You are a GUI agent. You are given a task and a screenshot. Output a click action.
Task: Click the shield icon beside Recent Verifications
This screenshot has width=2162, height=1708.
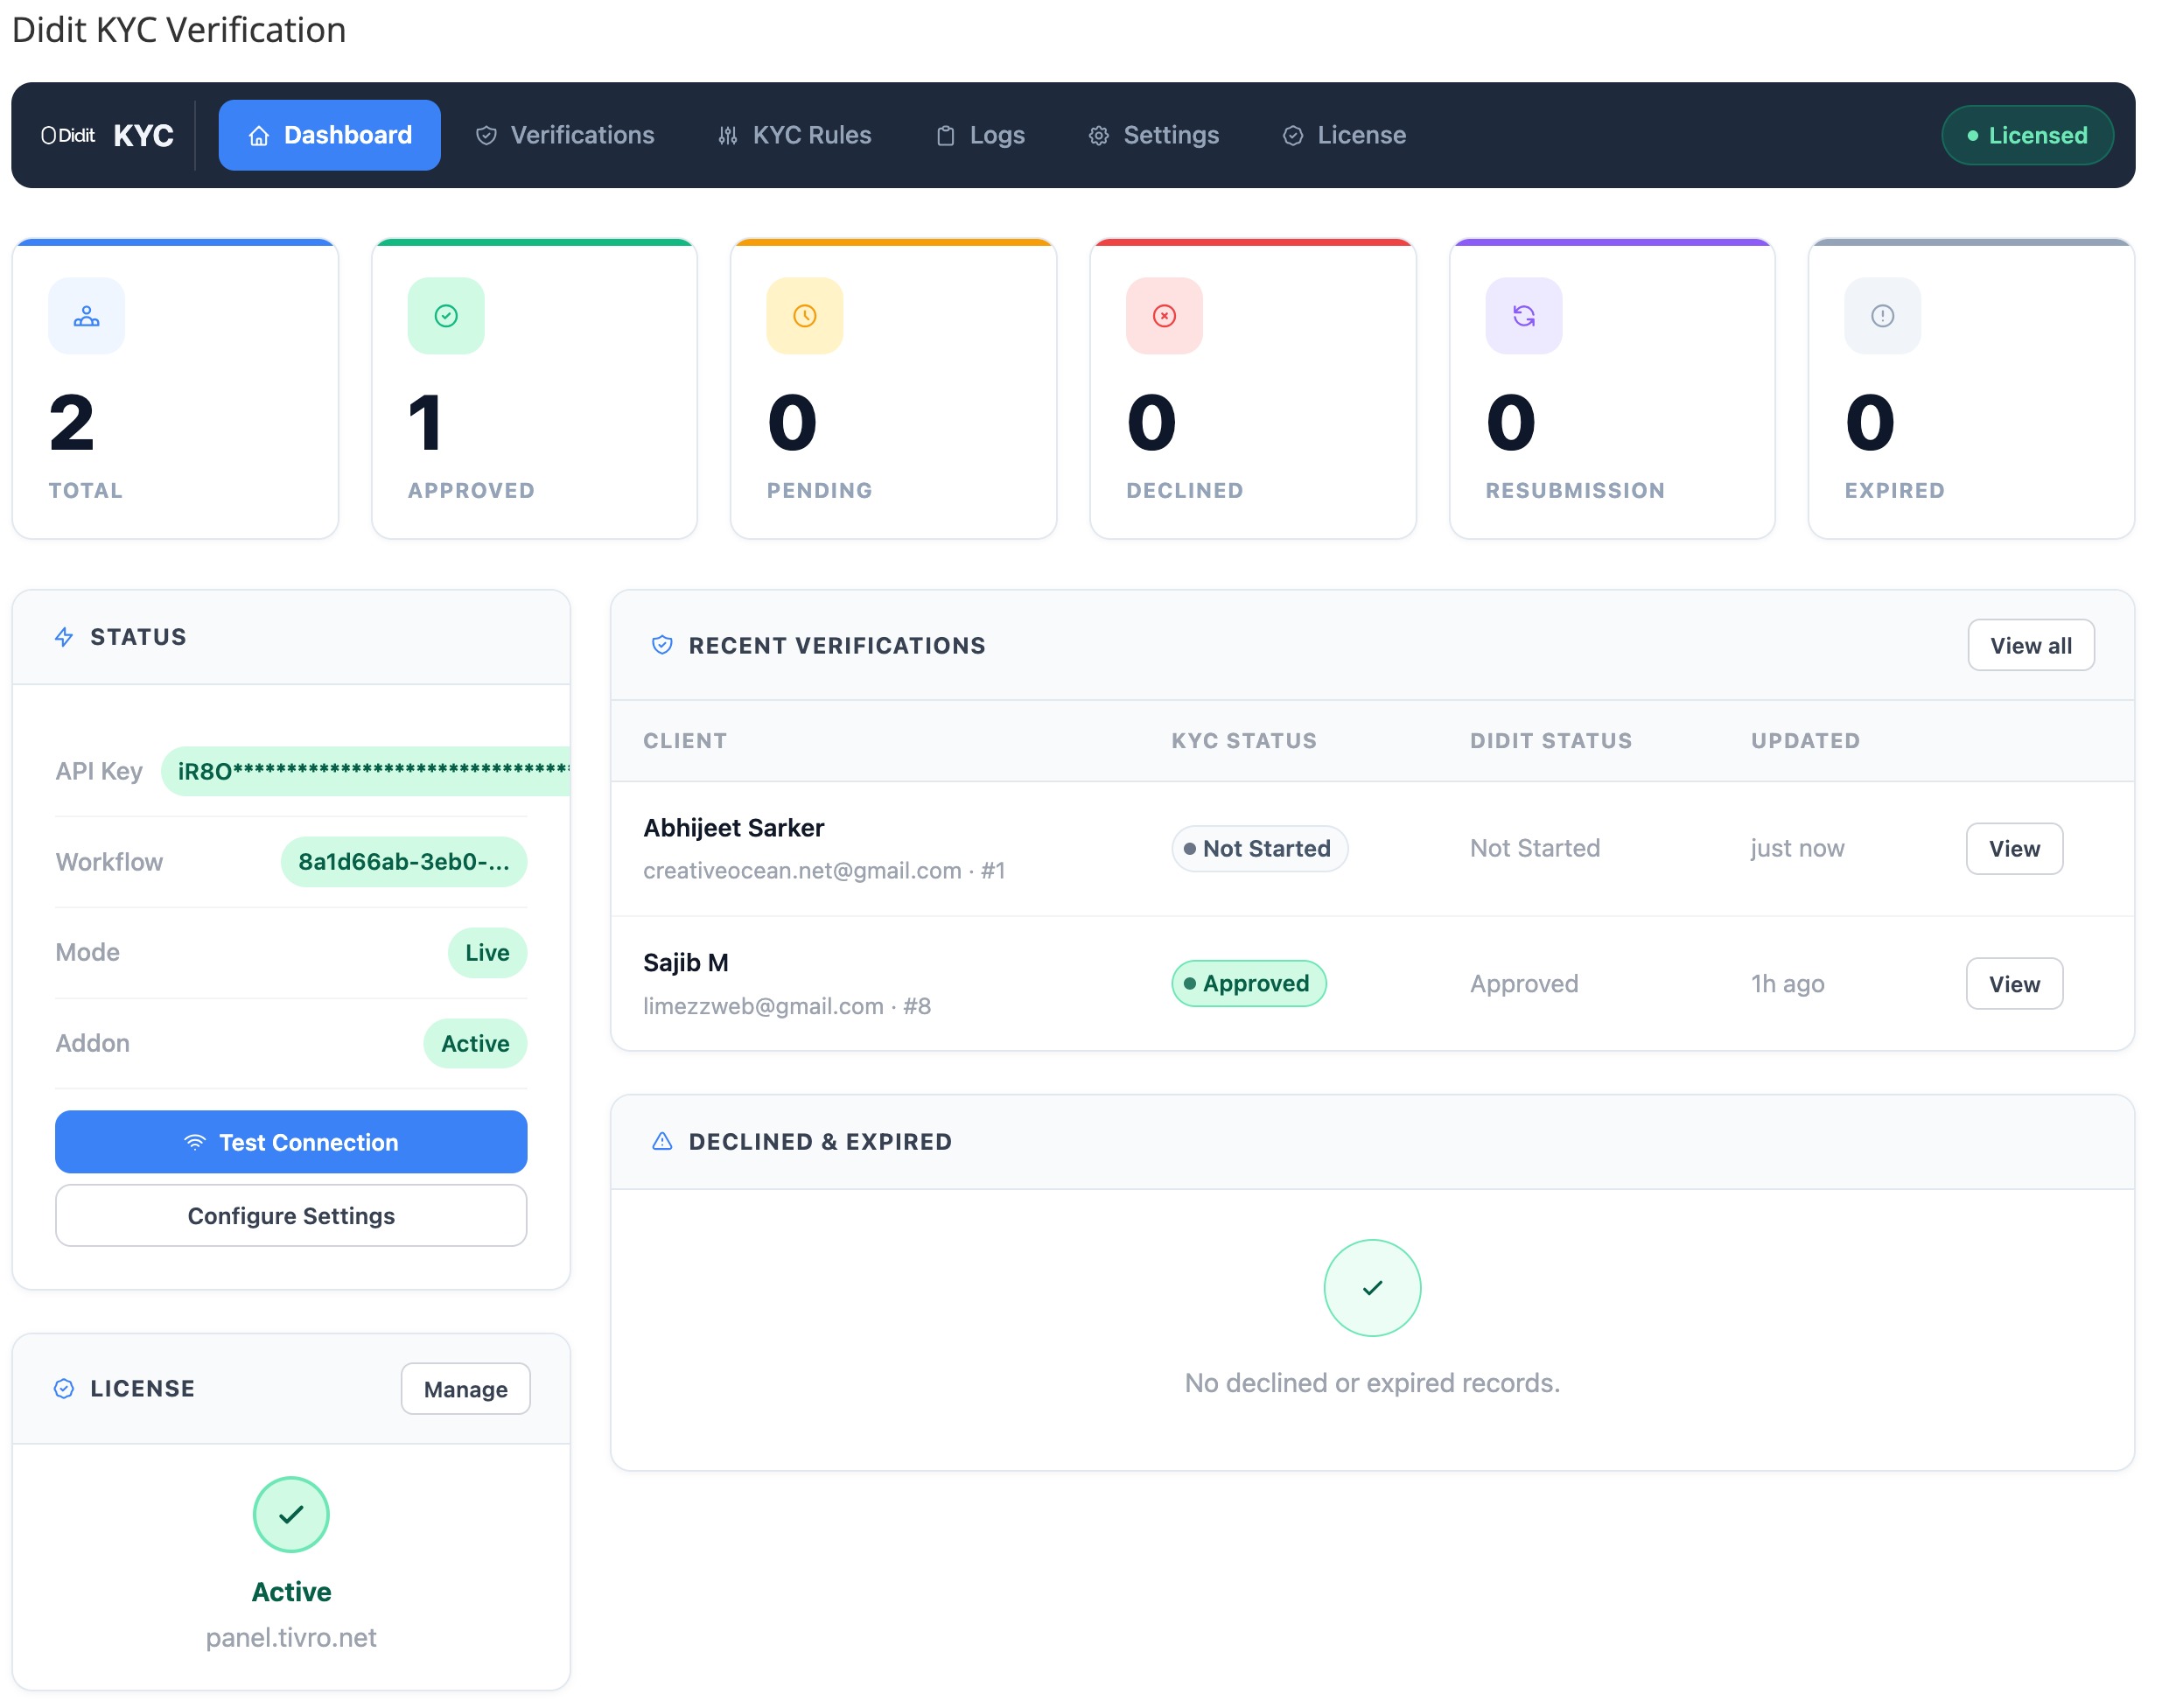click(661, 645)
